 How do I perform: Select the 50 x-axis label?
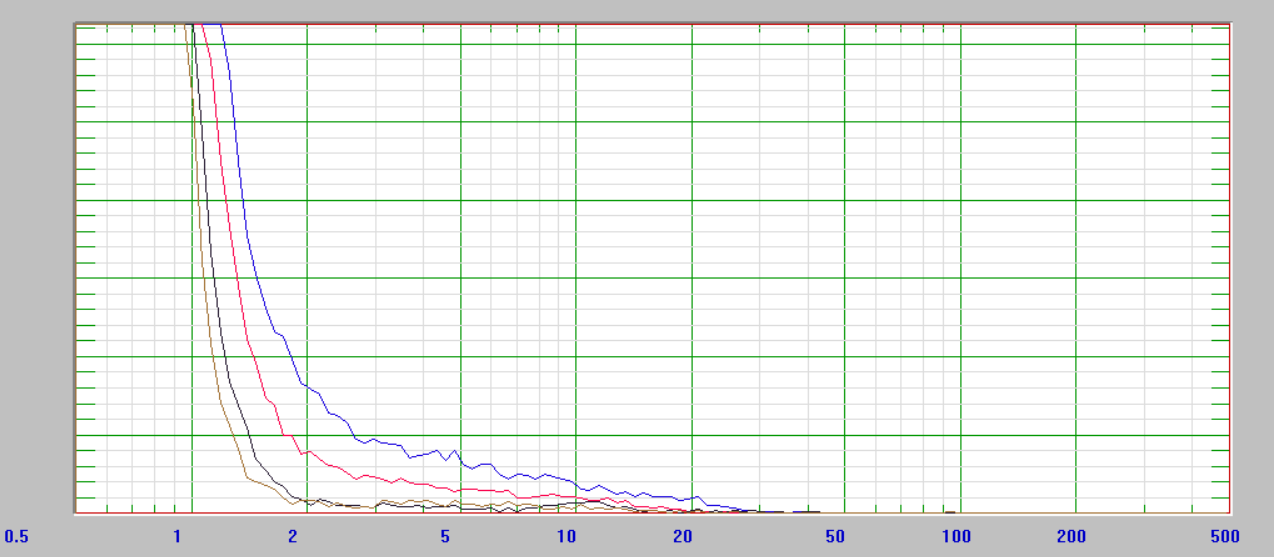pos(835,536)
